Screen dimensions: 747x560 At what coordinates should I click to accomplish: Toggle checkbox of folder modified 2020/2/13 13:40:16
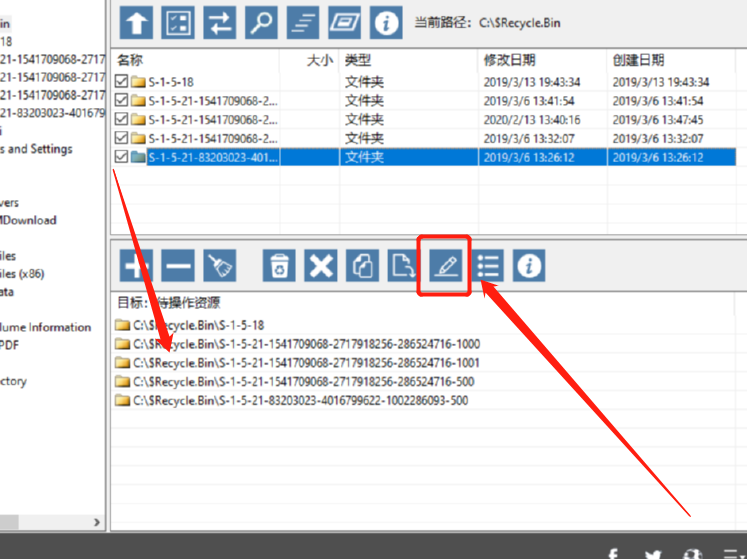tap(121, 119)
